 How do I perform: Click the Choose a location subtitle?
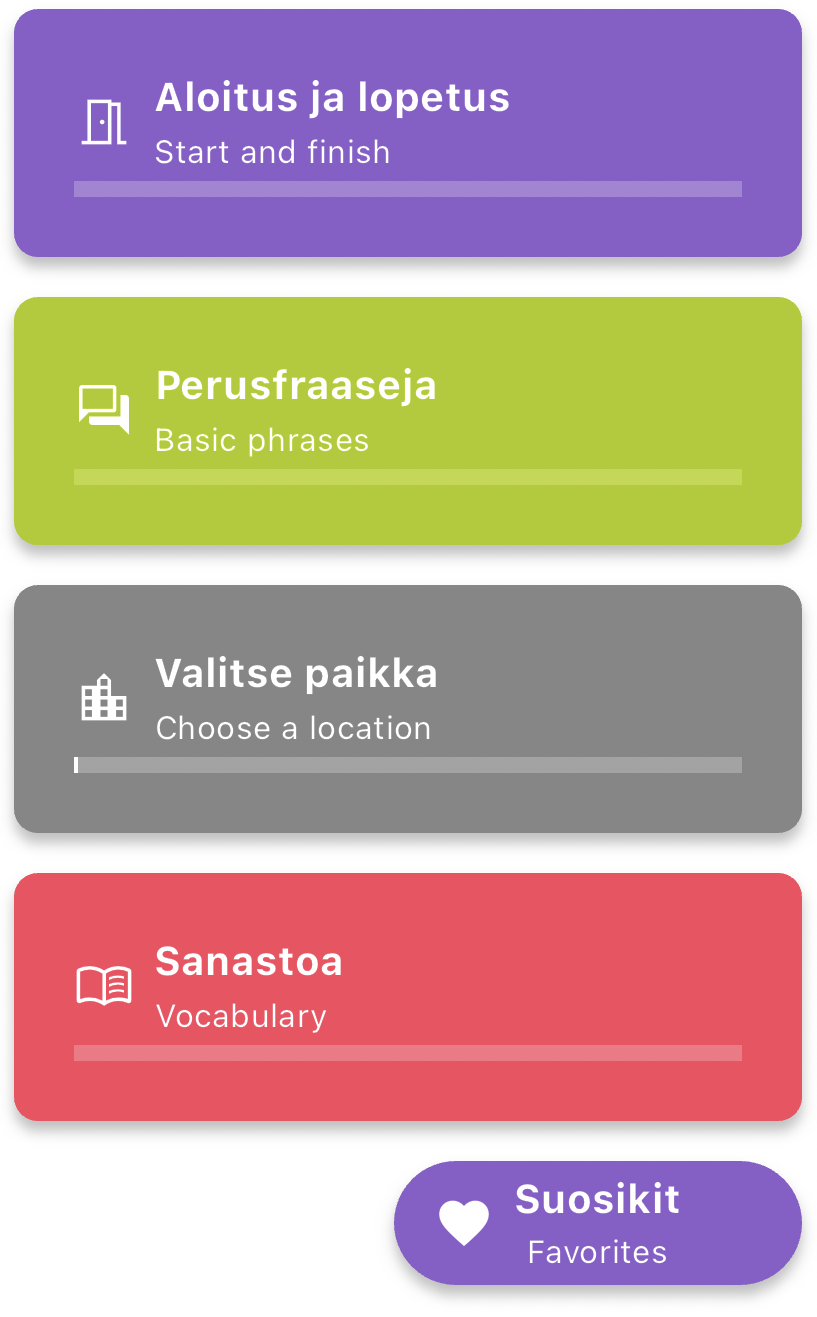[x=293, y=729]
